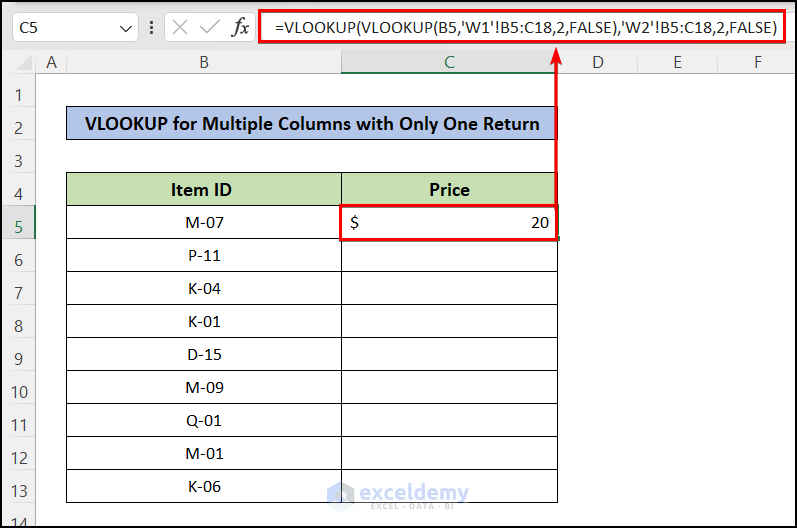Select the 'Price' header cell
The width and height of the screenshot is (797, 528).
(449, 190)
